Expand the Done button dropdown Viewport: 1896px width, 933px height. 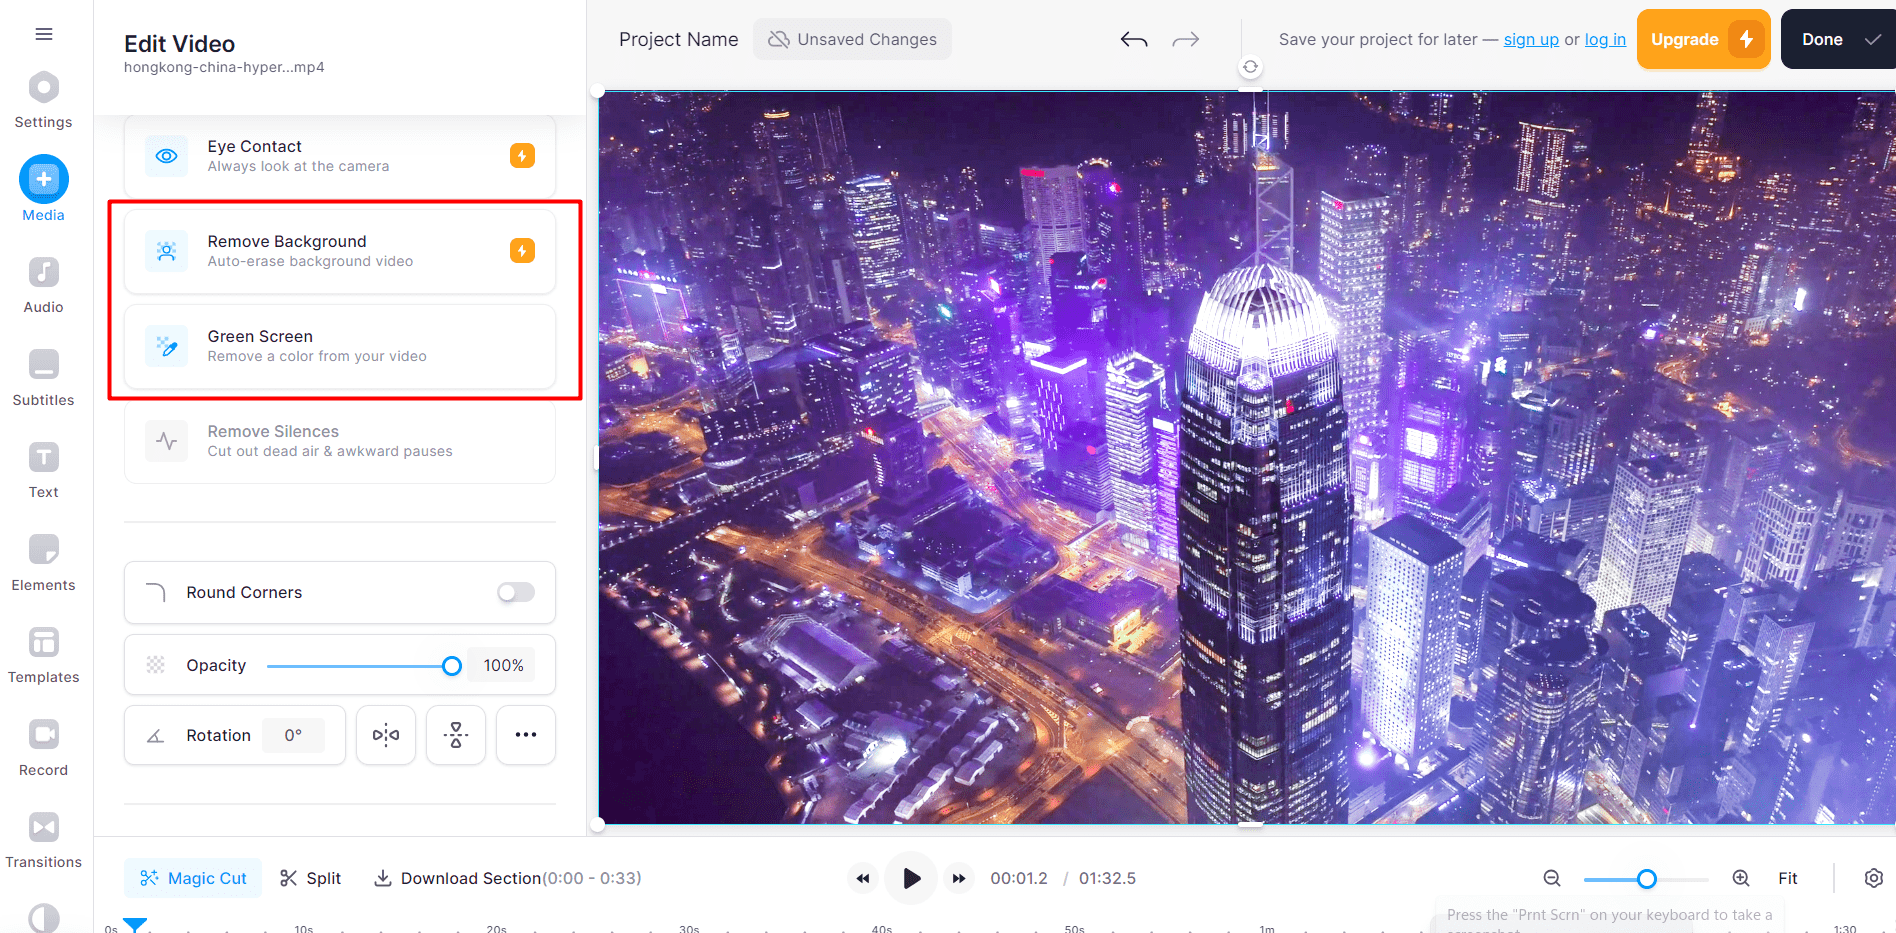[x=1871, y=39]
